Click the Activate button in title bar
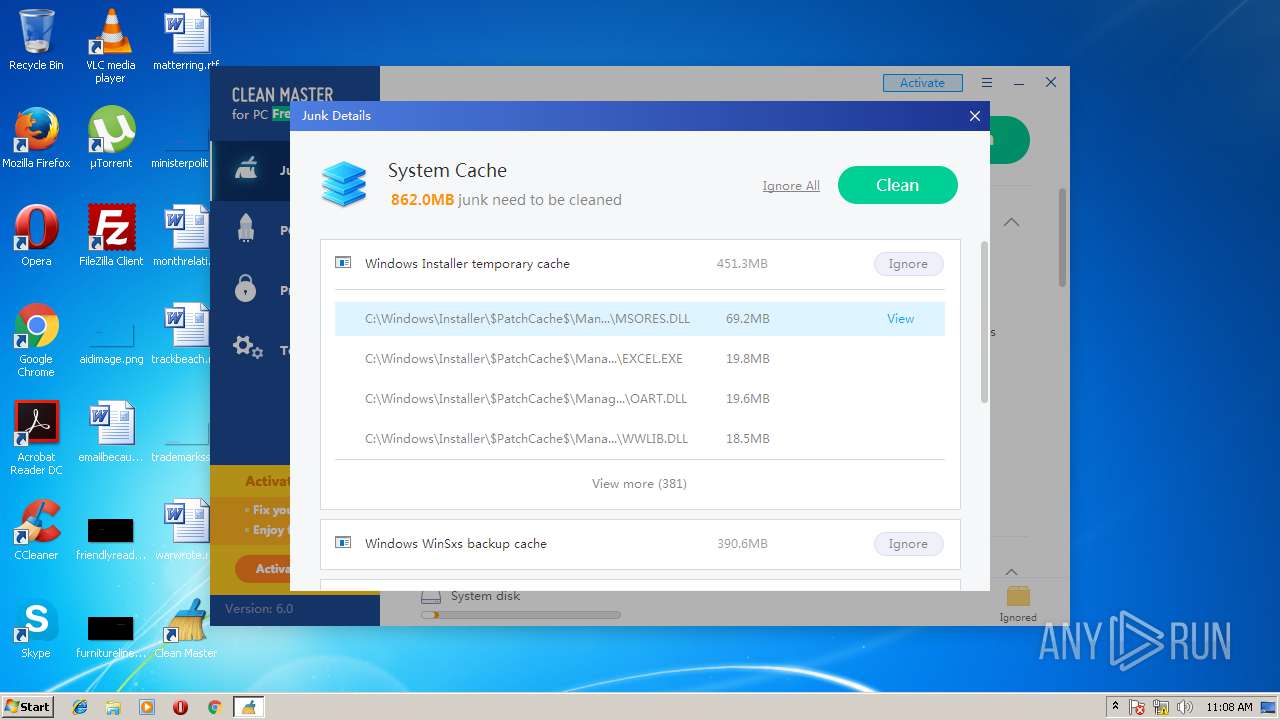The width and height of the screenshot is (1280, 720). click(922, 83)
